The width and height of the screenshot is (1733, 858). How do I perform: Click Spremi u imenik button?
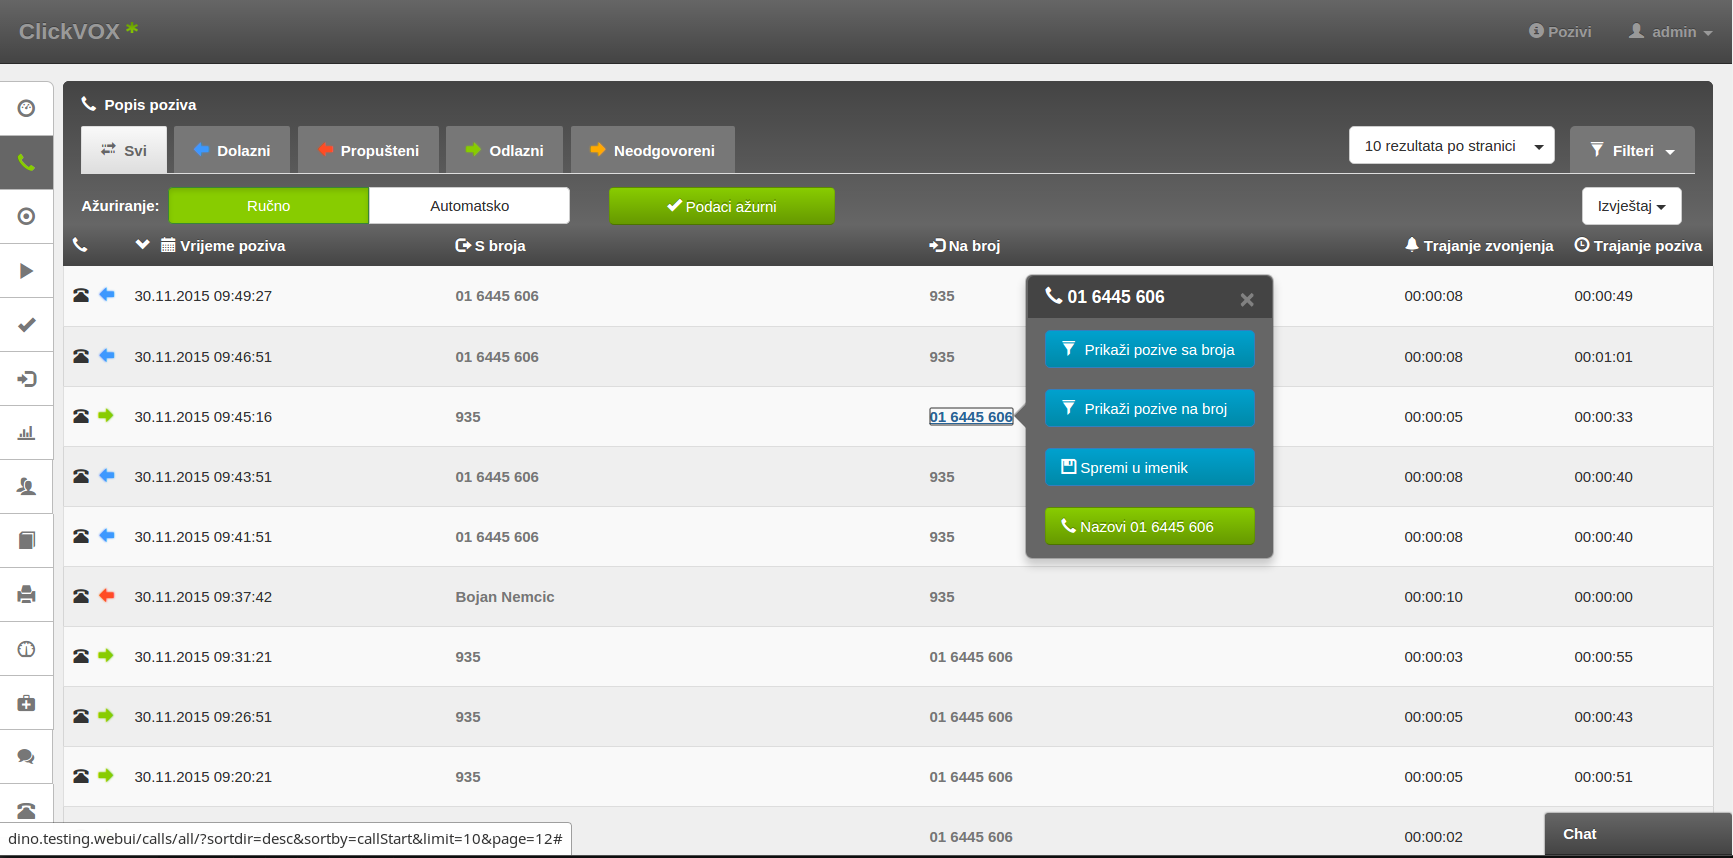pos(1149,468)
